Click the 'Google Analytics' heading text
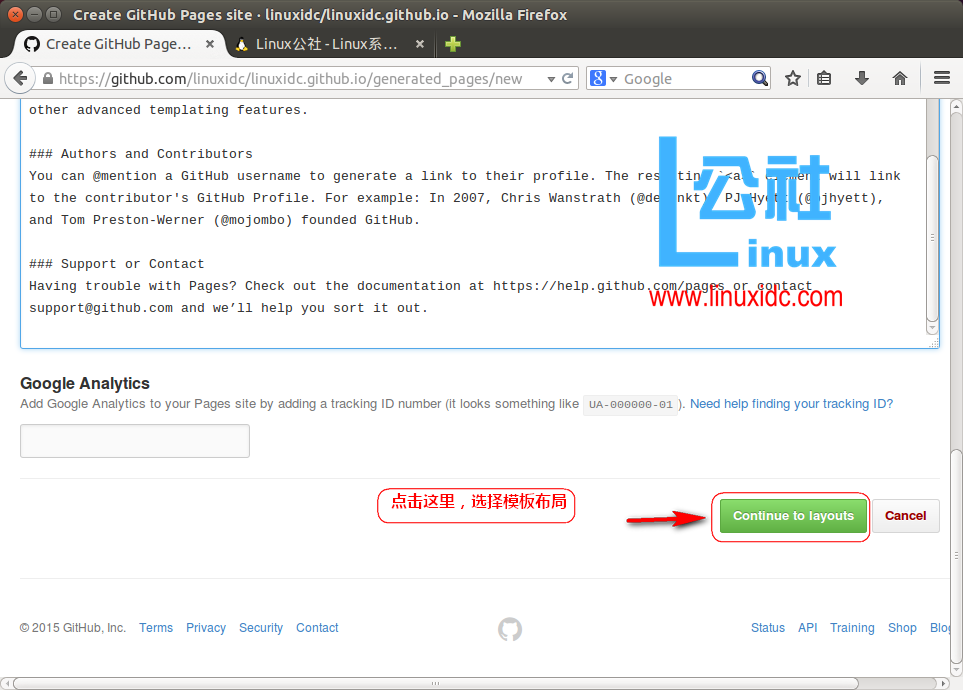Image resolution: width=963 pixels, height=690 pixels. coord(85,383)
